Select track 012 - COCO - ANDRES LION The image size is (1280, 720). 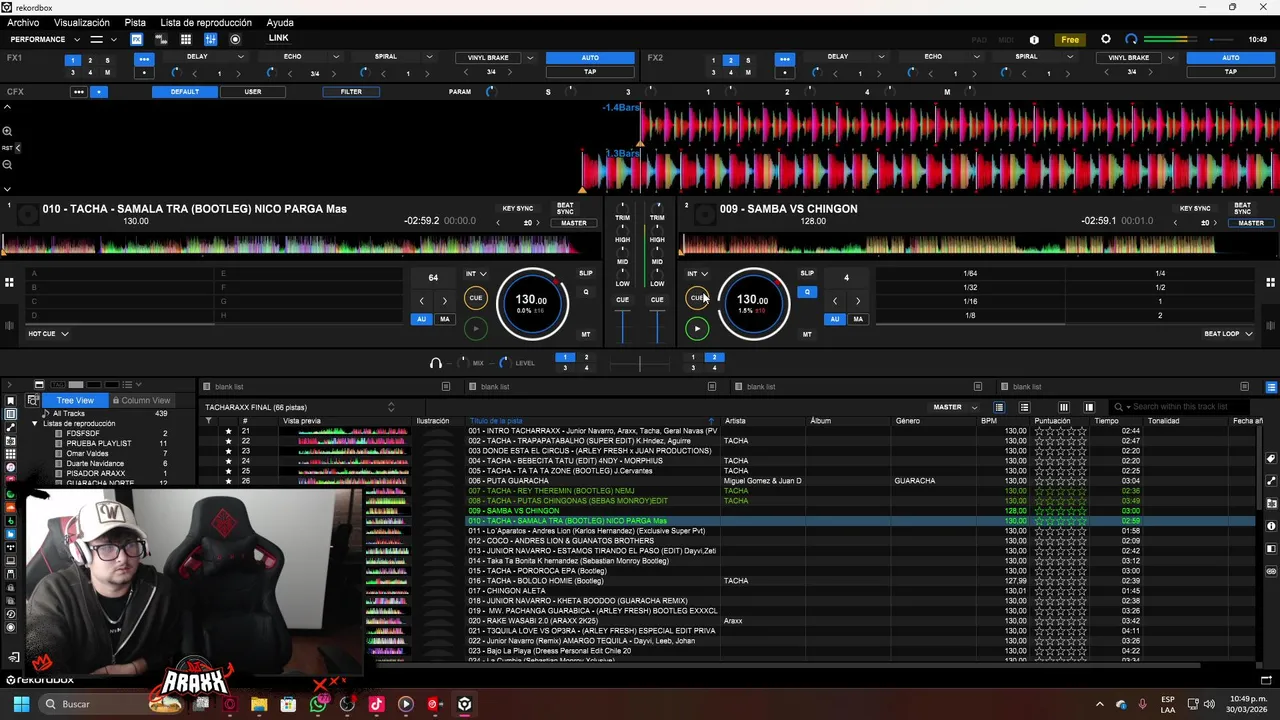[x=561, y=541]
